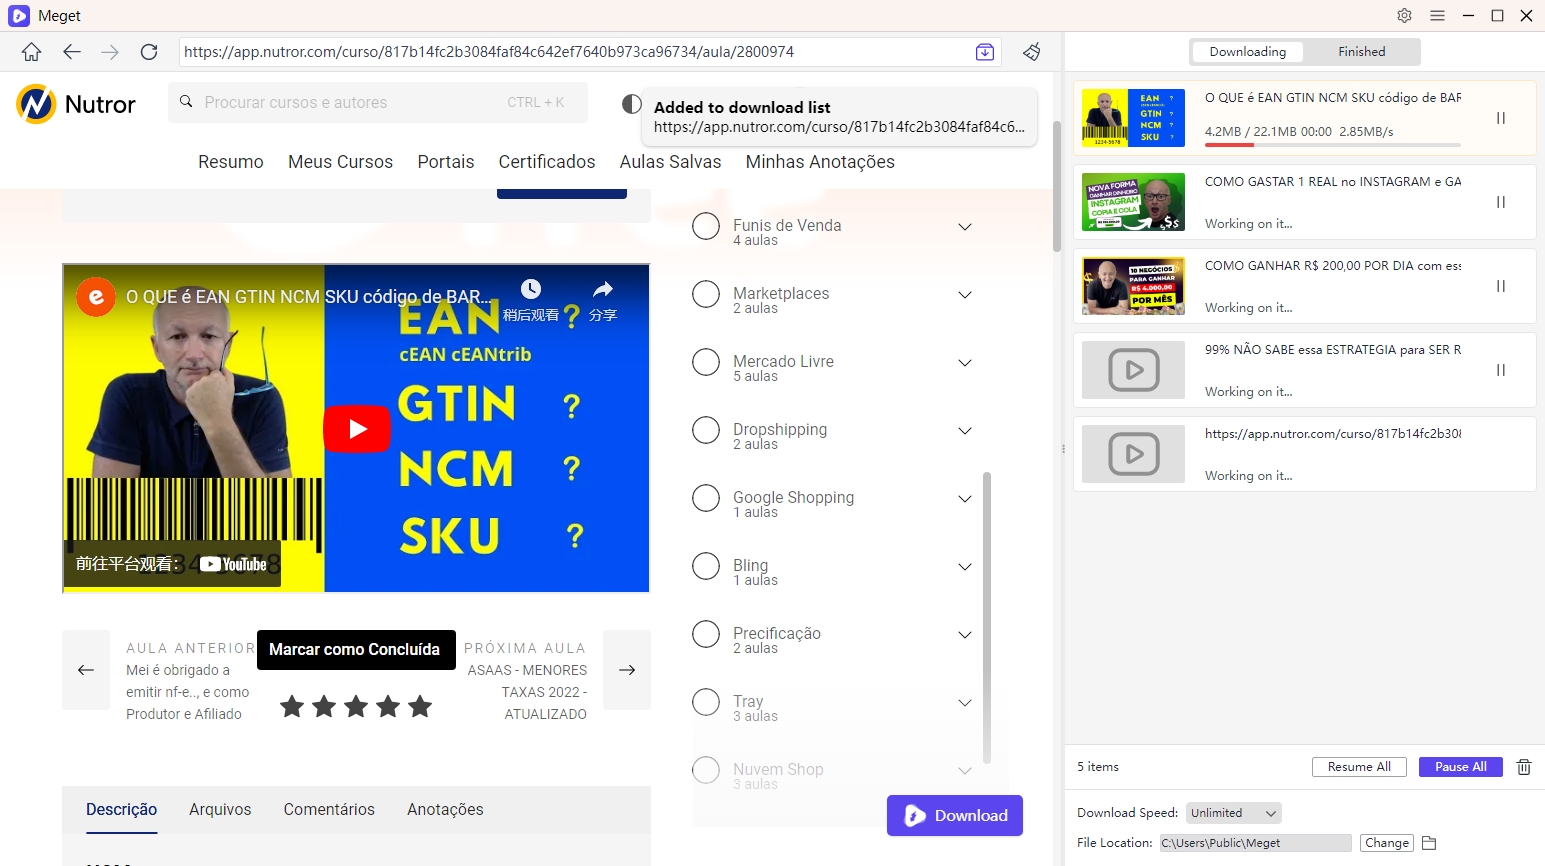This screenshot has height=866, width=1545.
Task: Mark Tray module circle
Action: (706, 702)
